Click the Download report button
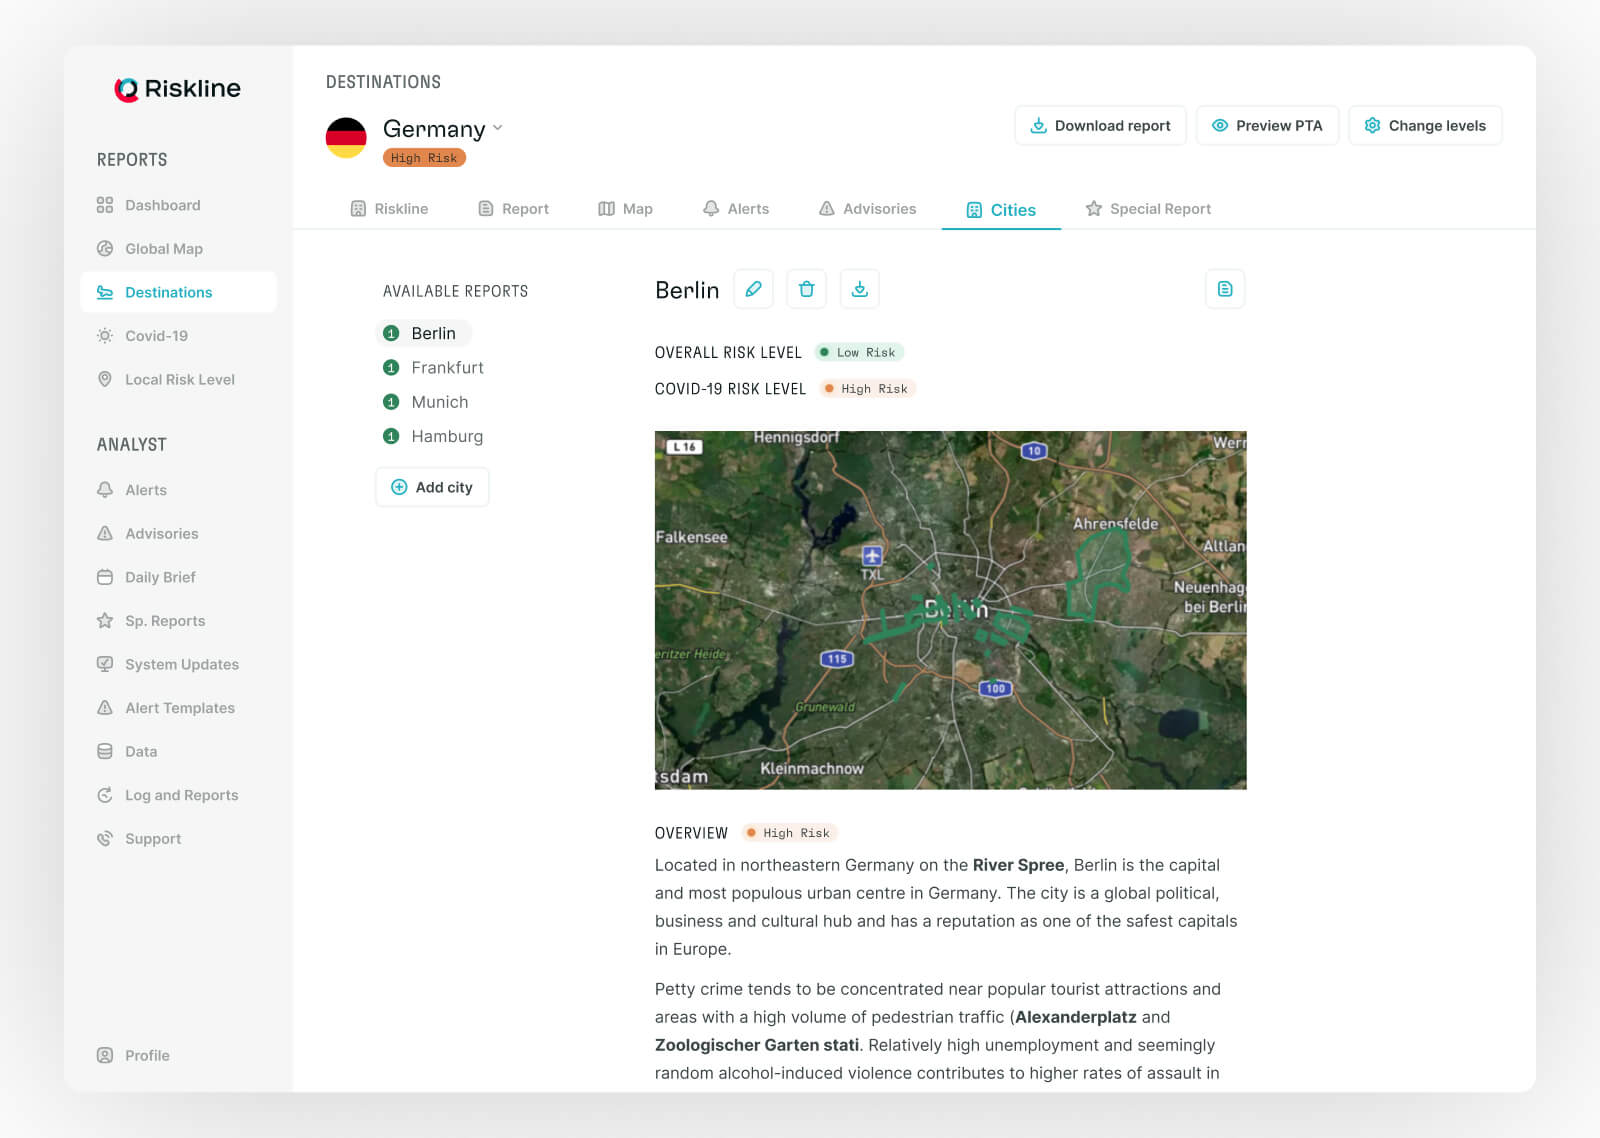Viewport: 1600px width, 1138px height. tap(1100, 126)
